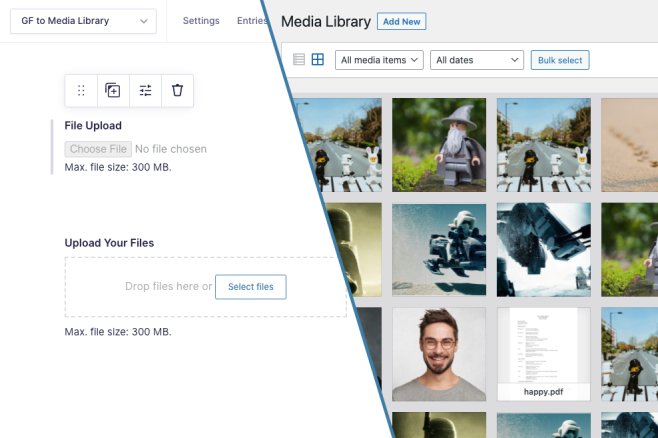Image resolution: width=658 pixels, height=438 pixels.
Task: Open field settings sliders icon
Action: pos(145,91)
